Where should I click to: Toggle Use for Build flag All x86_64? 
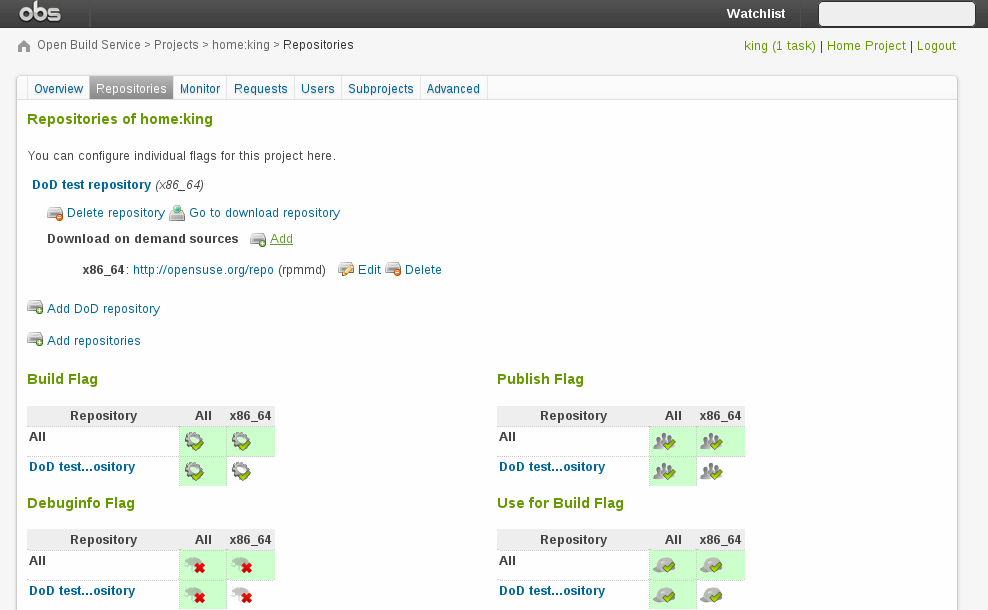pos(711,565)
